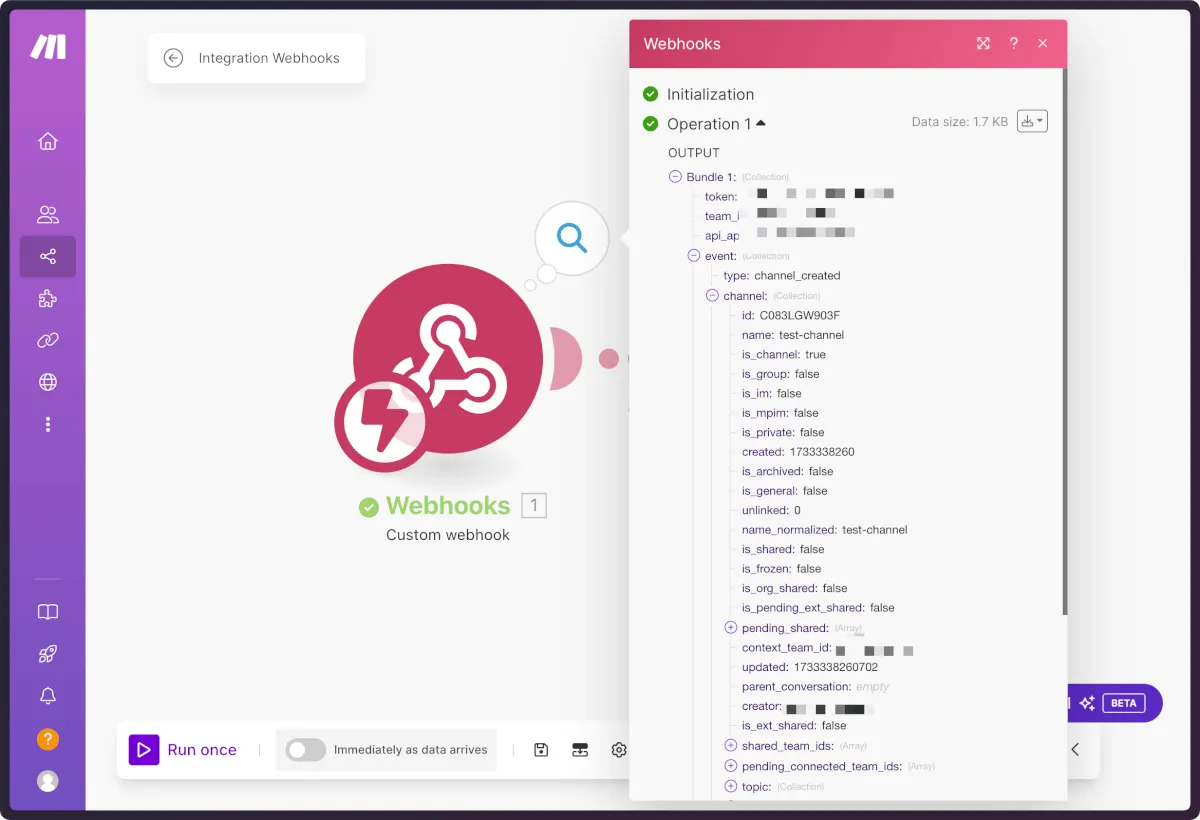Open the Team users sidebar icon
Image resolution: width=1200 pixels, height=820 pixels.
point(48,214)
